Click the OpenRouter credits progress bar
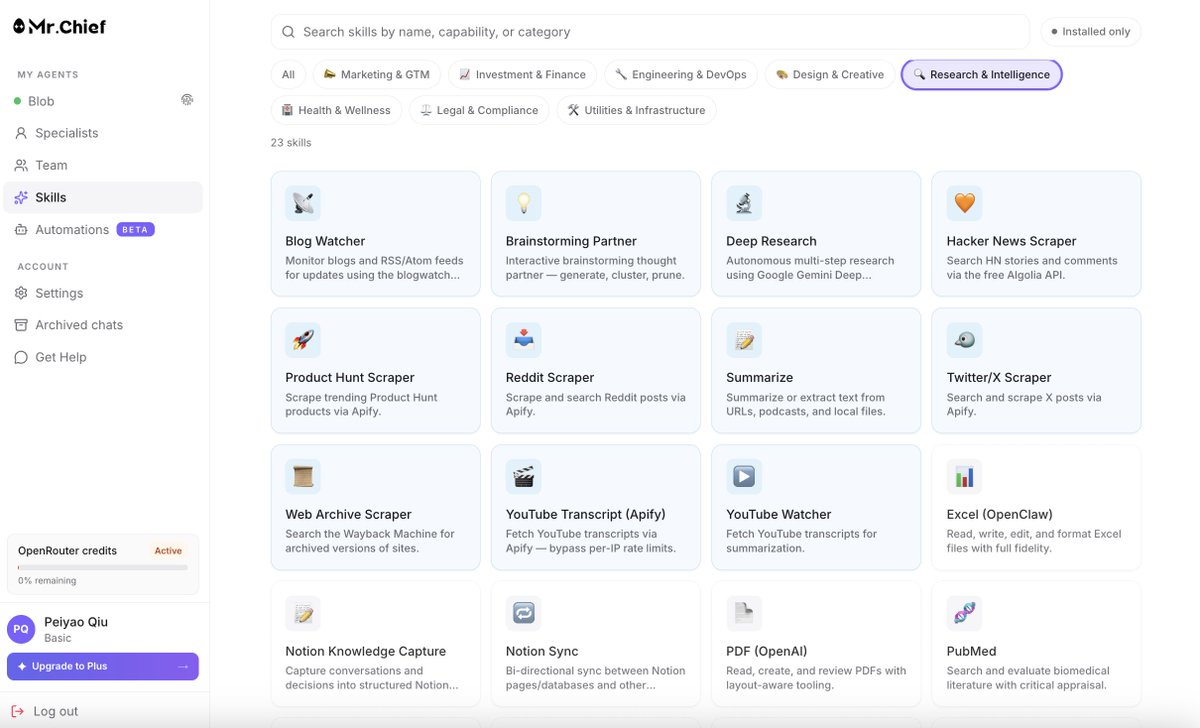Screen dimensions: 1200x728 click(x=103, y=567)
